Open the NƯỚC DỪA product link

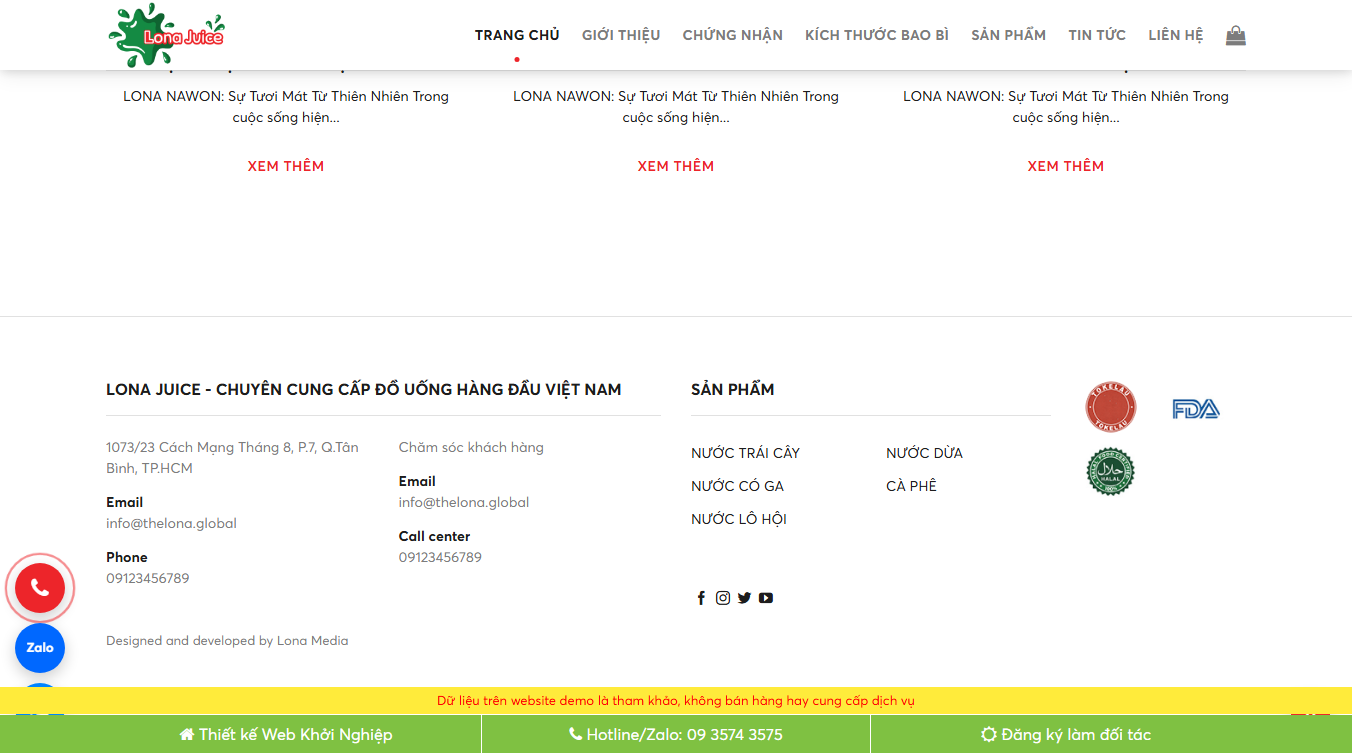(x=925, y=453)
